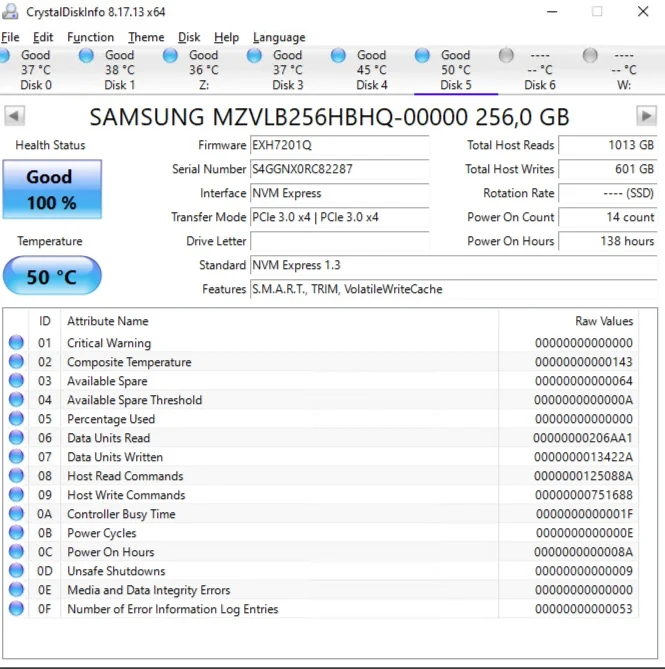Click raw value 000000013422A

click(583, 457)
